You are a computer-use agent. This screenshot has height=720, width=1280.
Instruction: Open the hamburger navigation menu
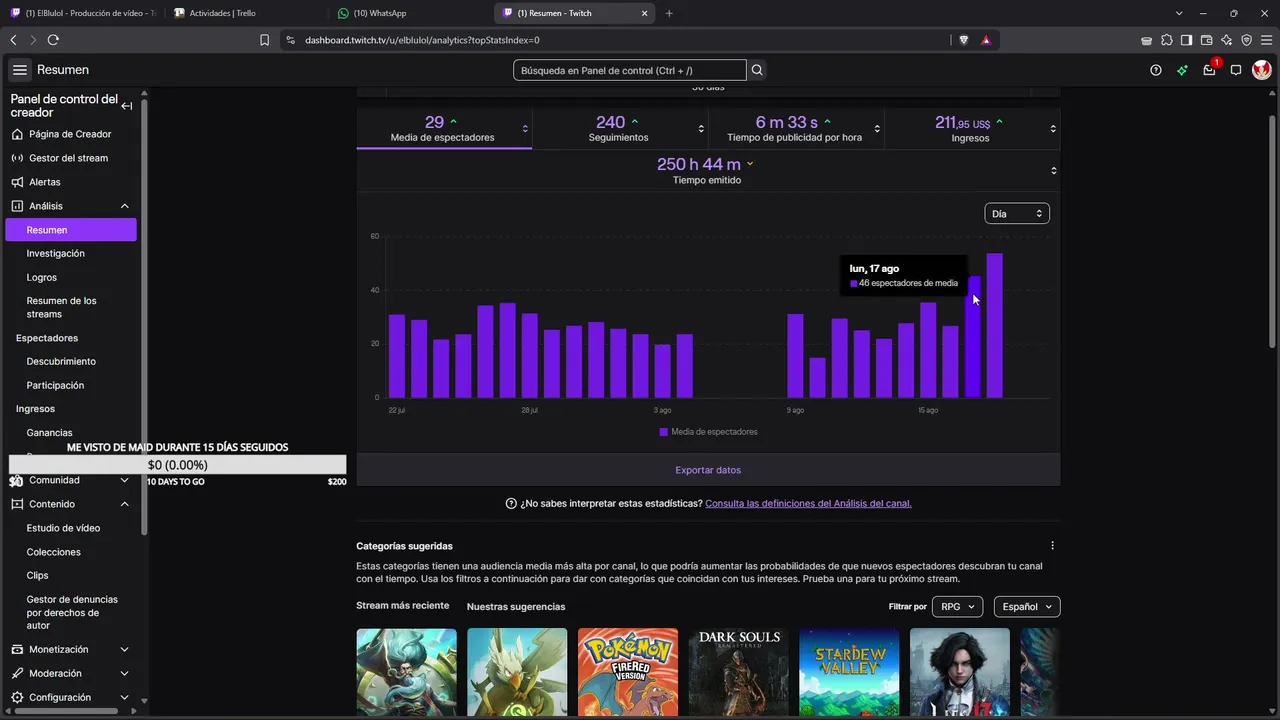pyautogui.click(x=20, y=70)
